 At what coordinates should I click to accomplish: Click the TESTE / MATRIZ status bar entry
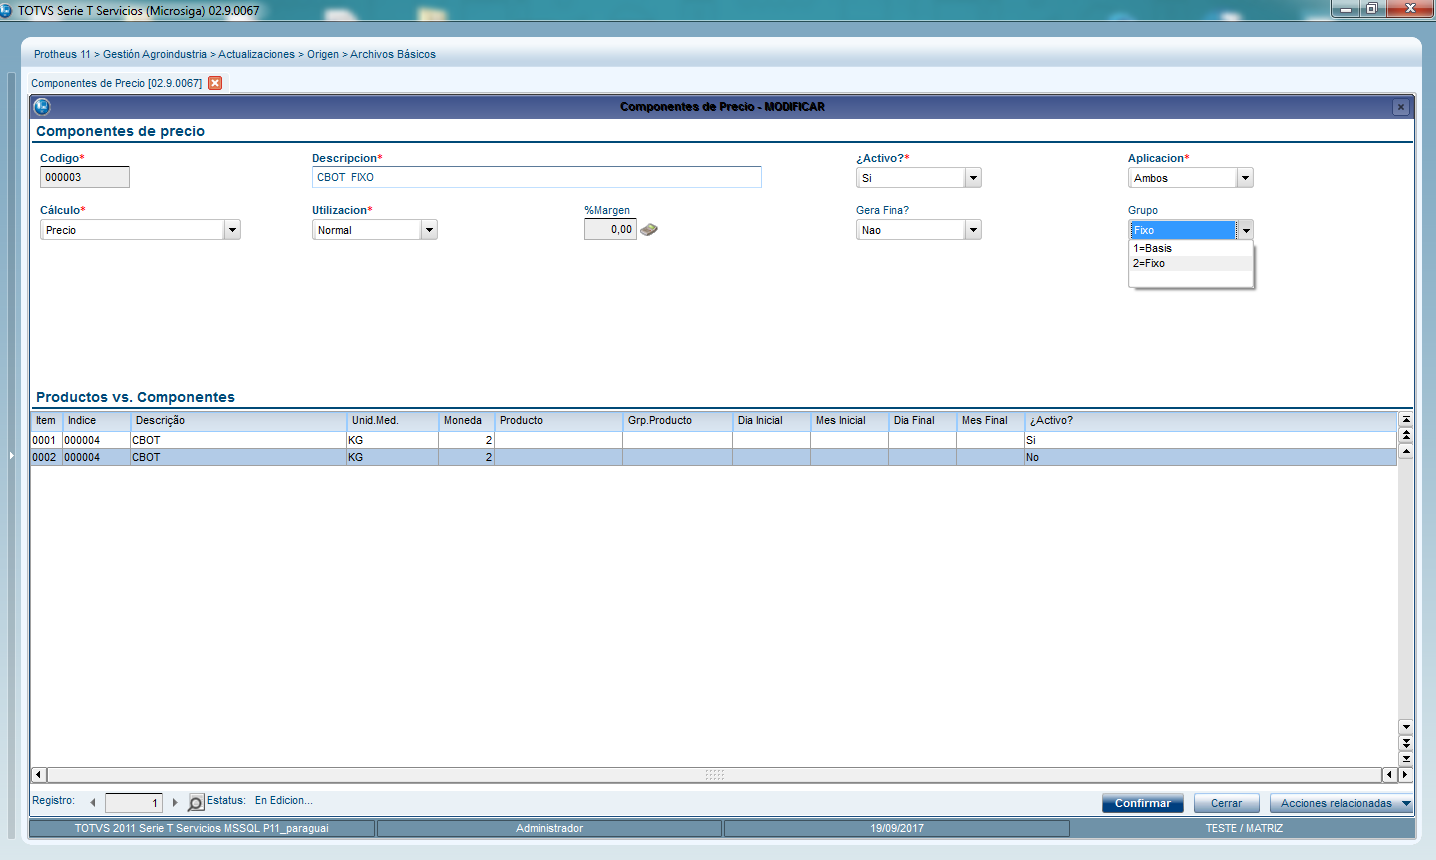click(x=1243, y=828)
